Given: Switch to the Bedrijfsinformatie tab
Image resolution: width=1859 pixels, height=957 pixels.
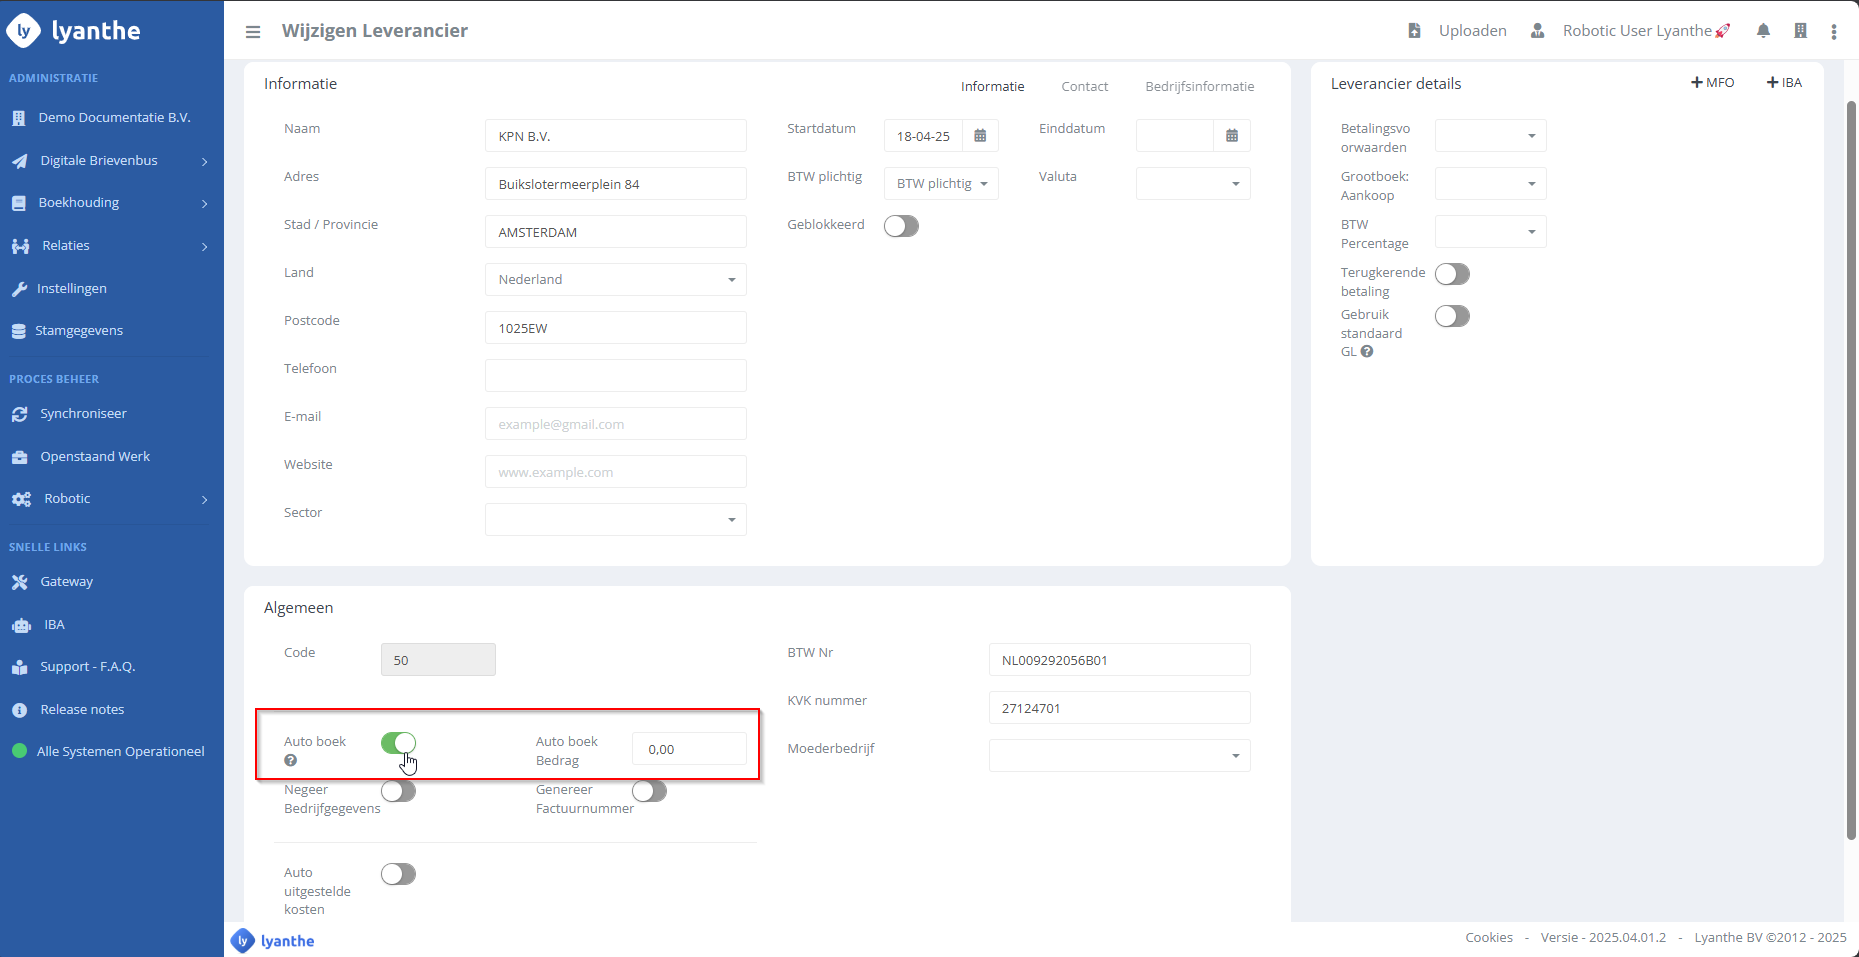Looking at the screenshot, I should tap(1199, 87).
